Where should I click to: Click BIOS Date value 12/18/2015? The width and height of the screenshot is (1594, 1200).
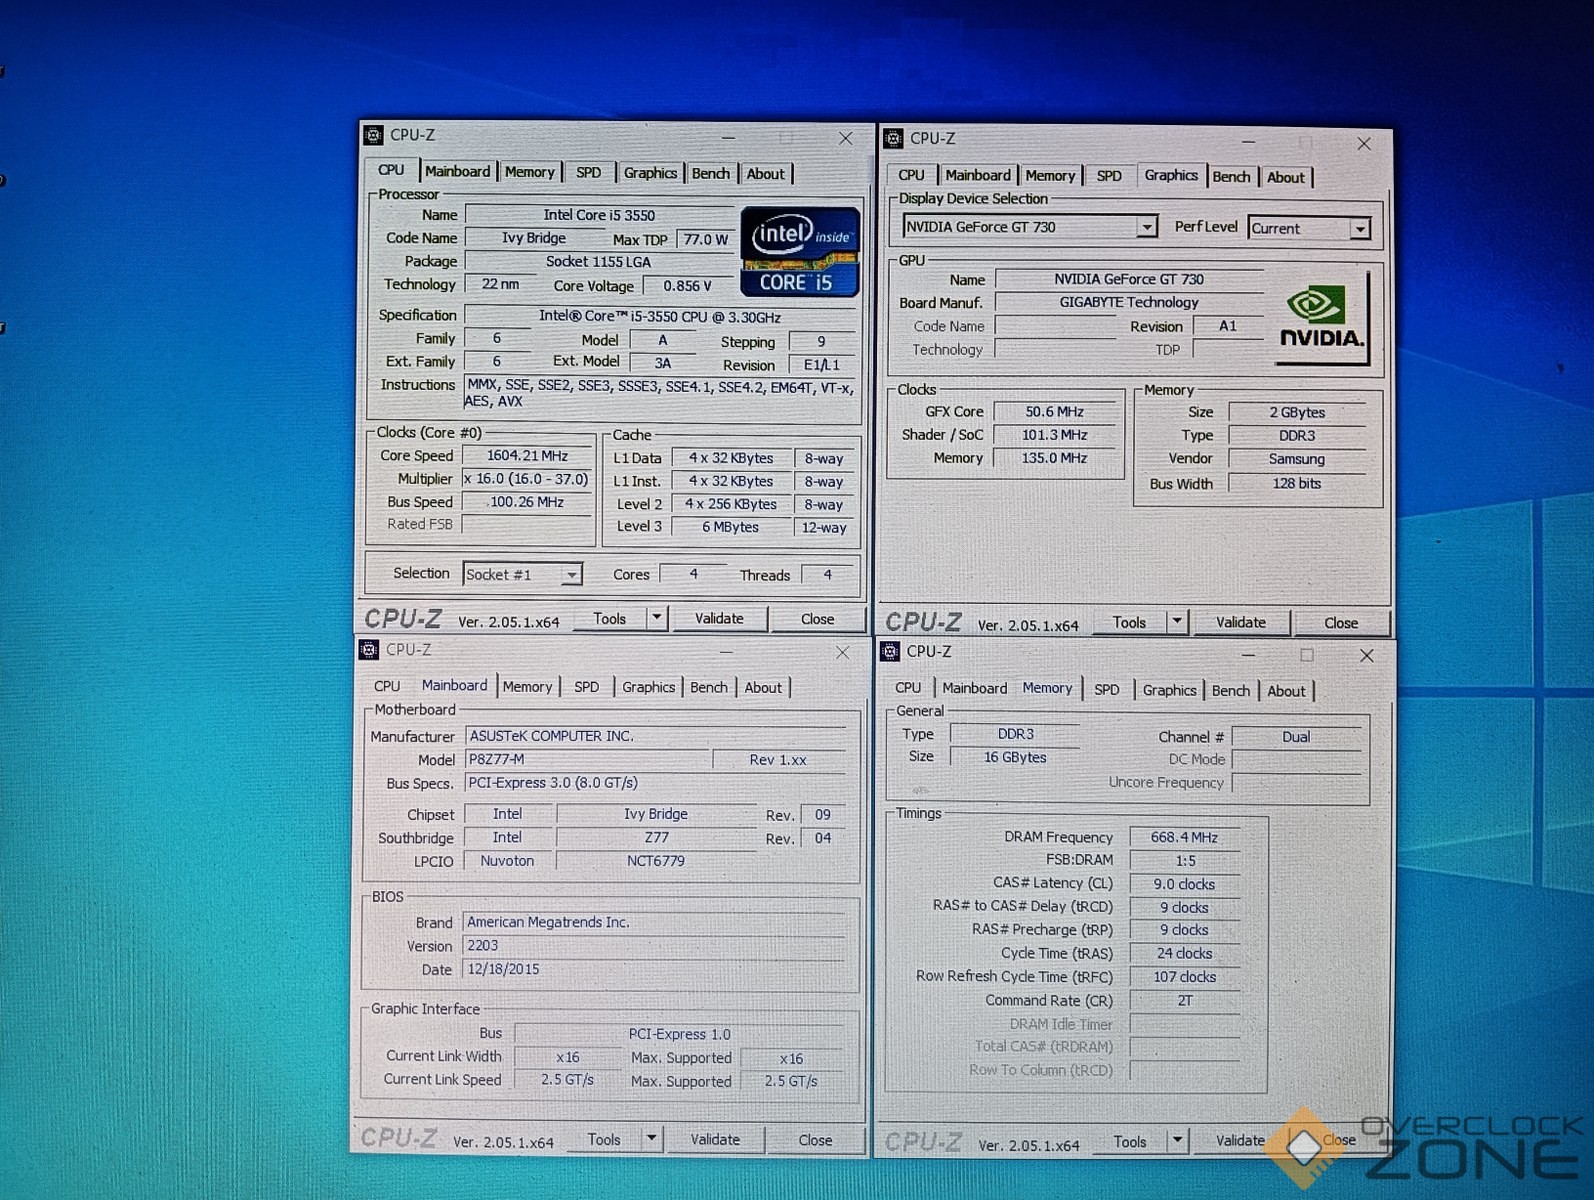tap(655, 969)
